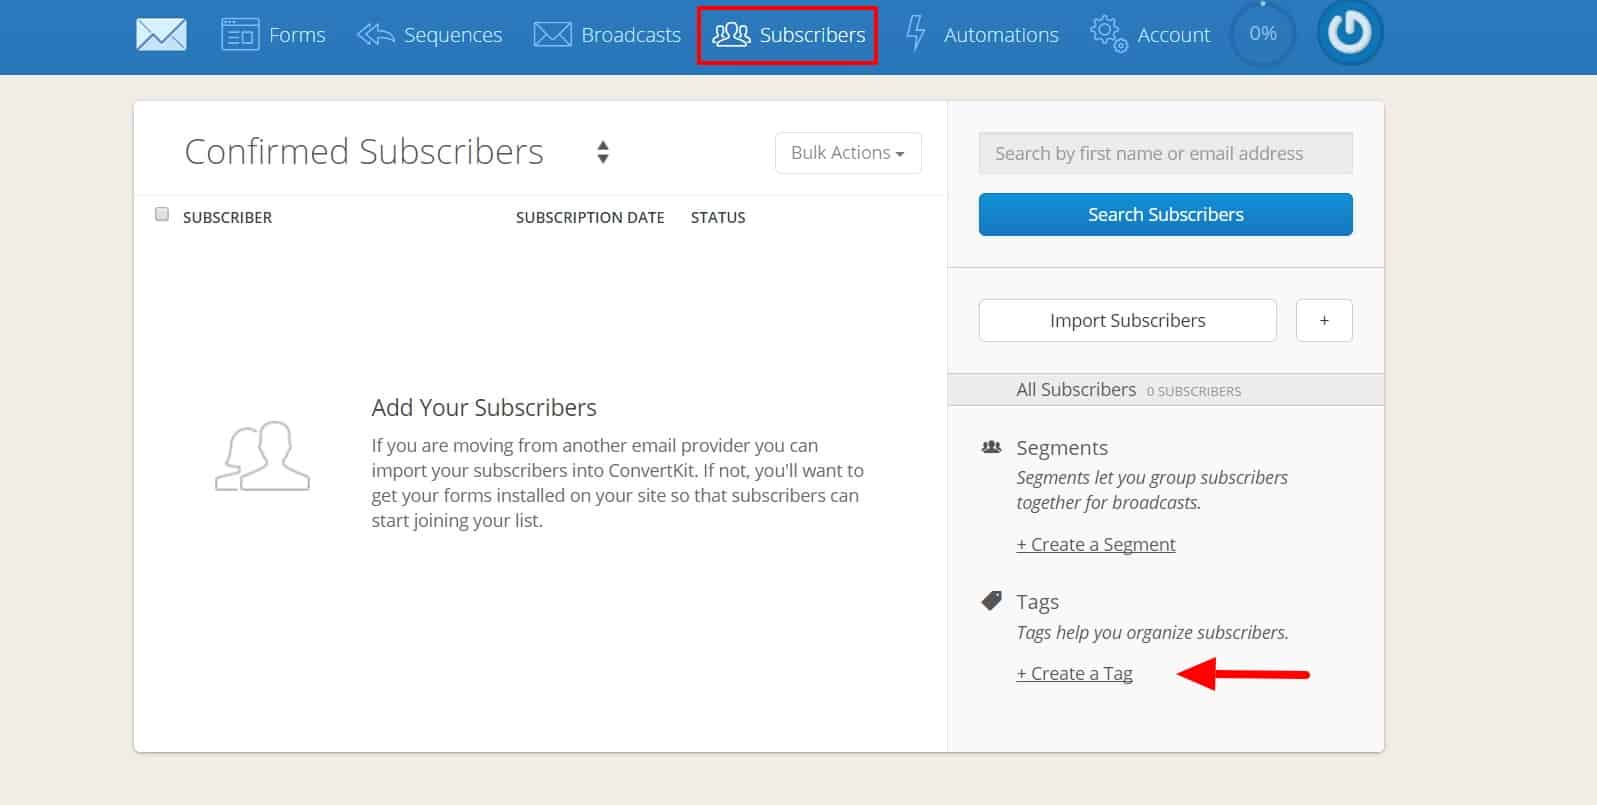Screen dimensions: 1597x805
Task: Click the Create a Tag link
Action: pyautogui.click(x=1074, y=673)
